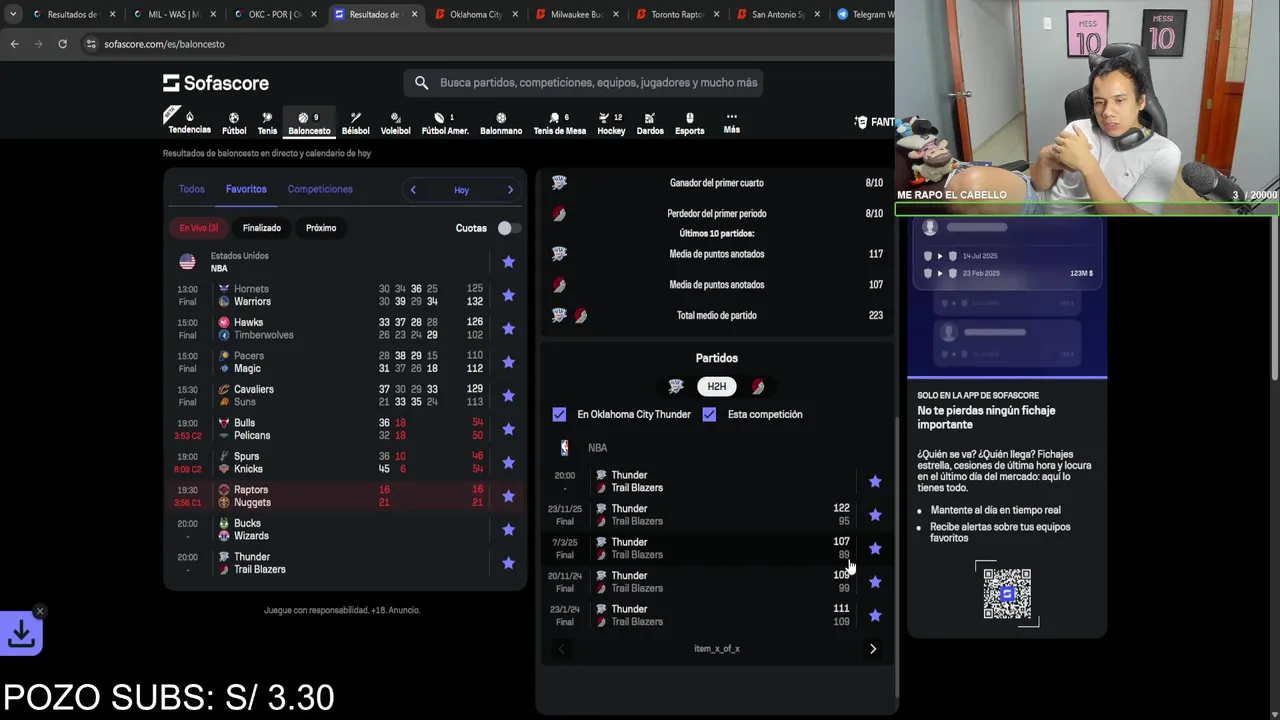Focus the Sofascore search field

[x=583, y=83]
